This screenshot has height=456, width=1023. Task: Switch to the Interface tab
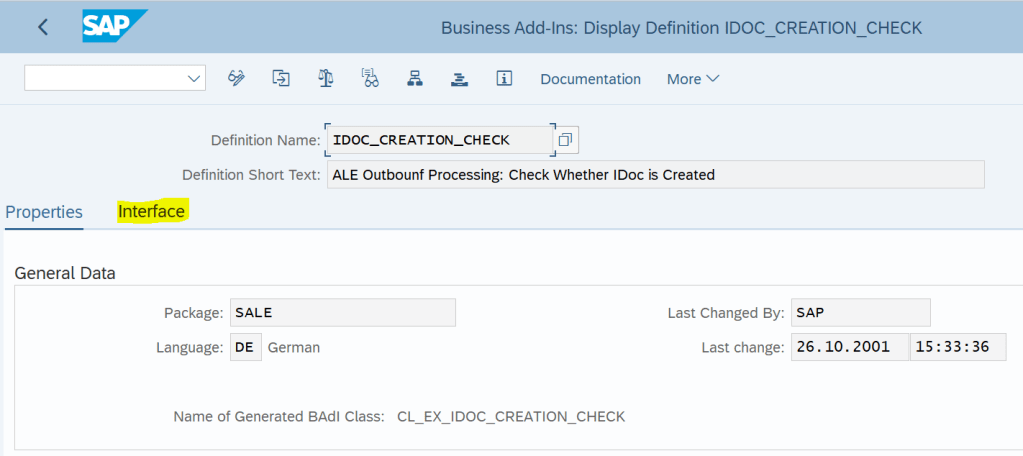(151, 211)
